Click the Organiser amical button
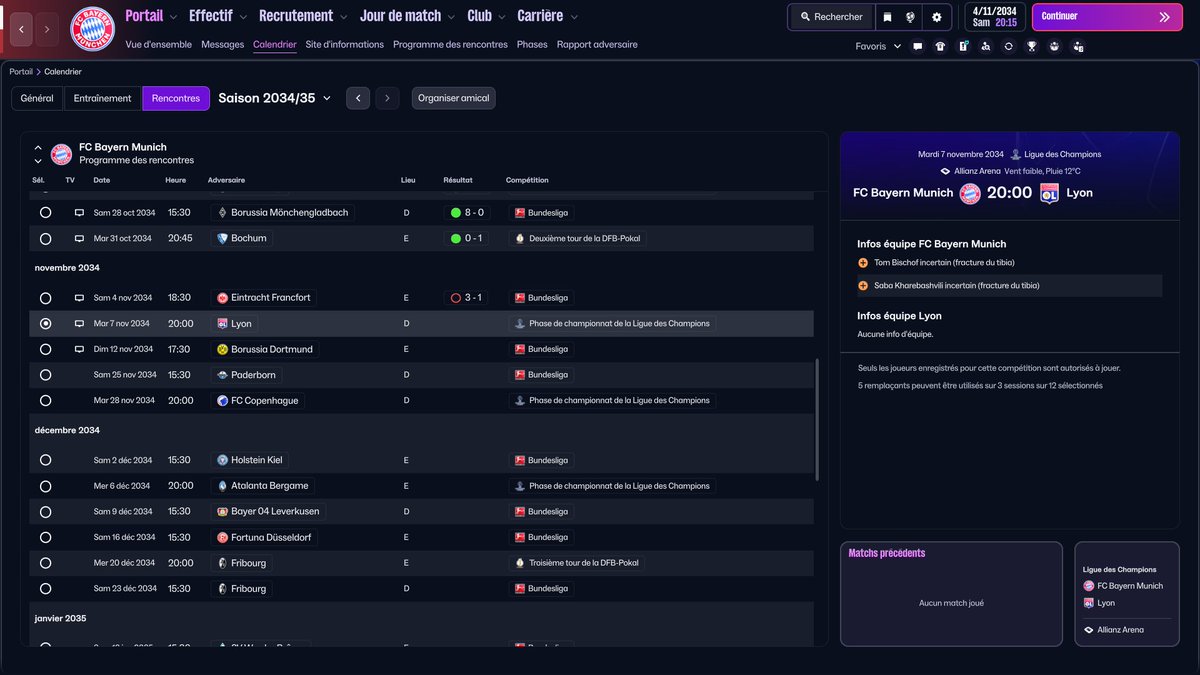This screenshot has width=1200, height=675. 453,98
